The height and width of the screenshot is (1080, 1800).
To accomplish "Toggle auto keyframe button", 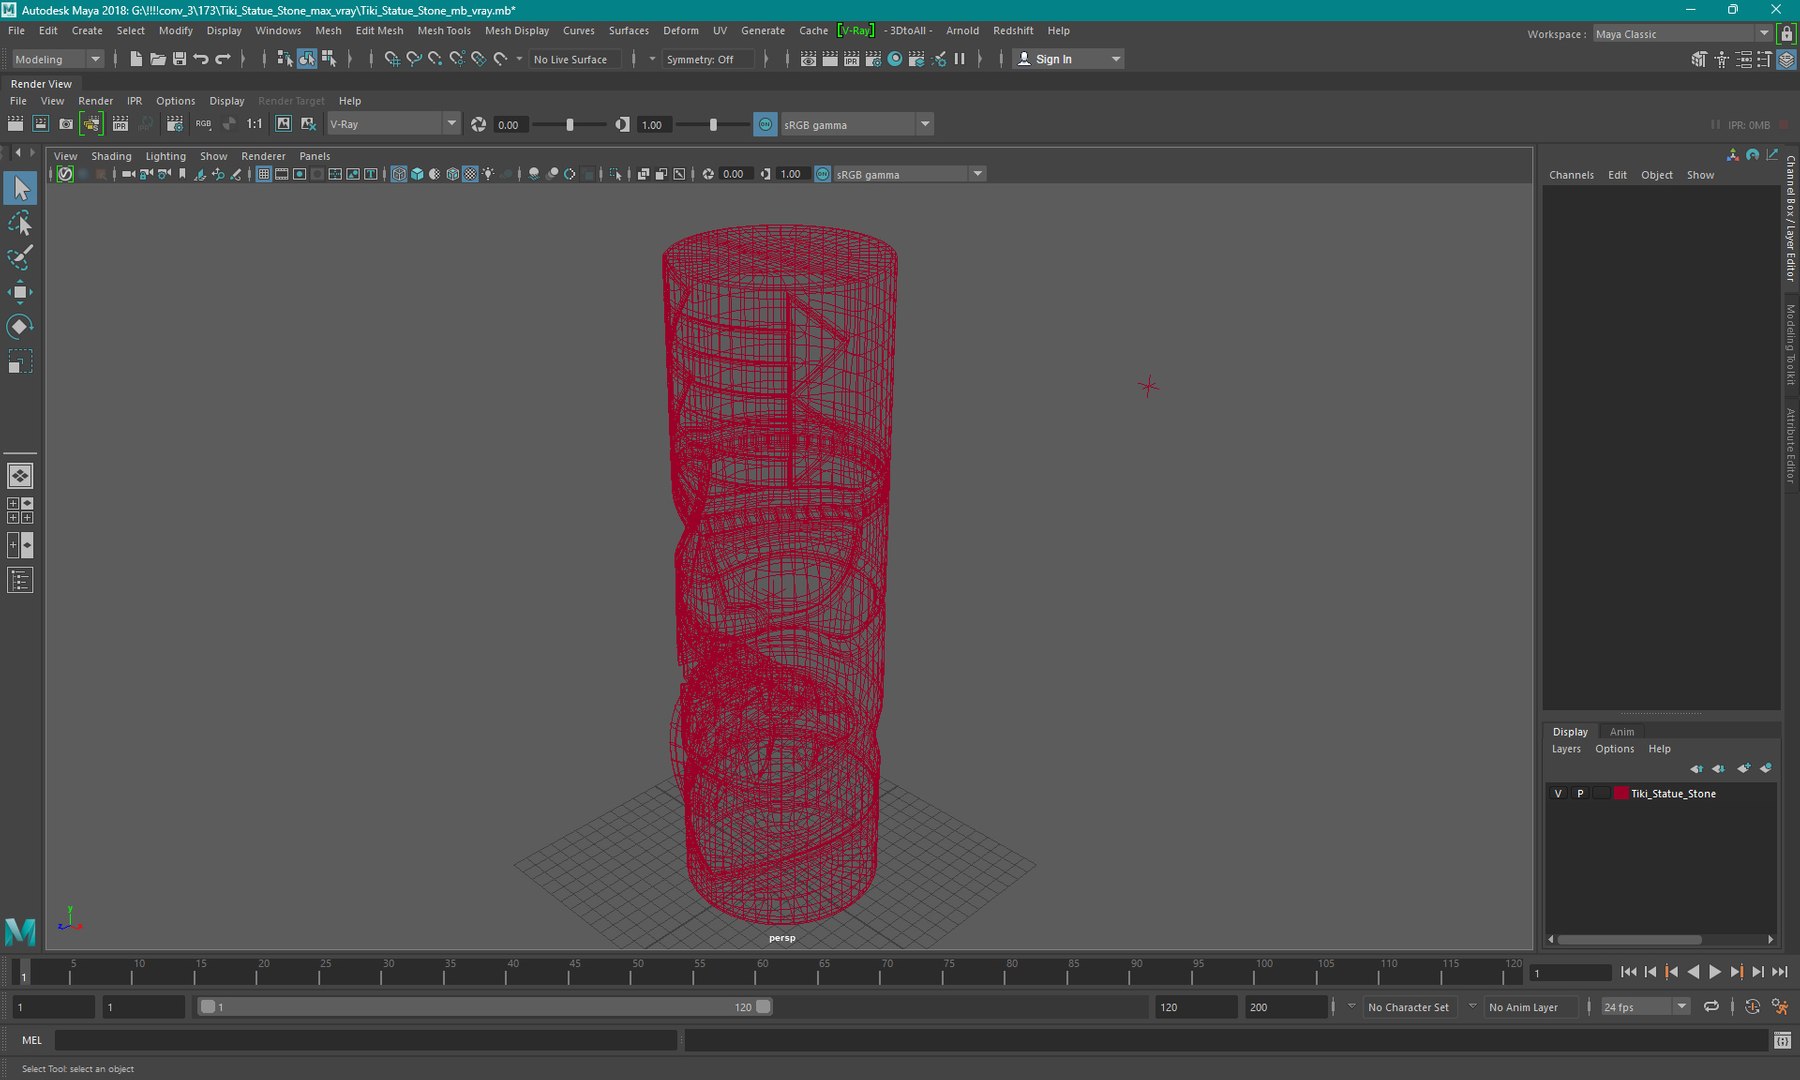I will point(1752,1007).
